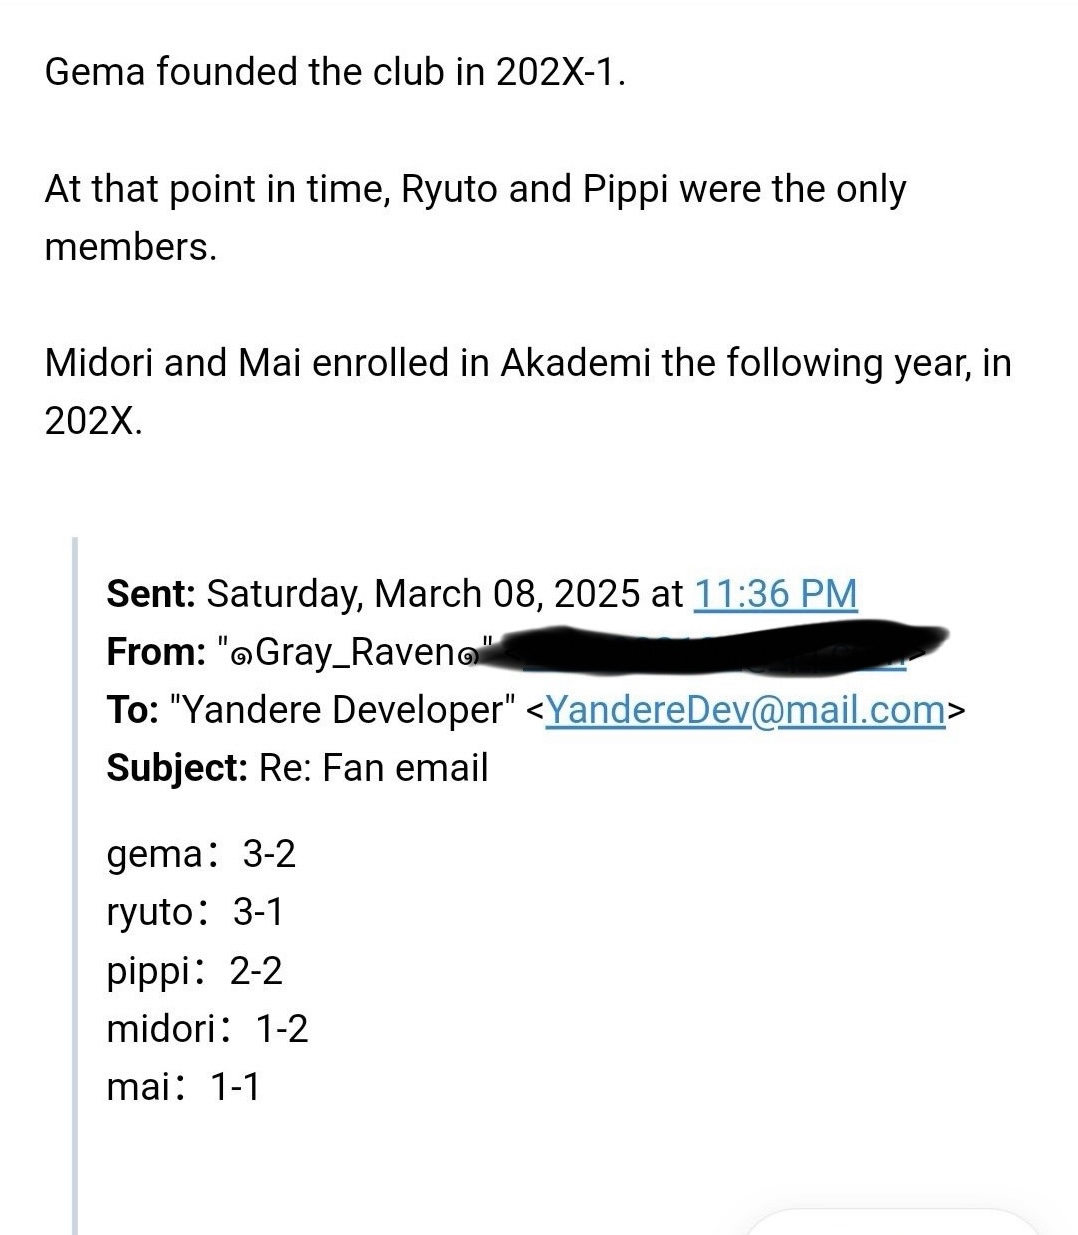Open the YandereDev@mail.com address link
This screenshot has height=1235, width=1078.
[745, 710]
